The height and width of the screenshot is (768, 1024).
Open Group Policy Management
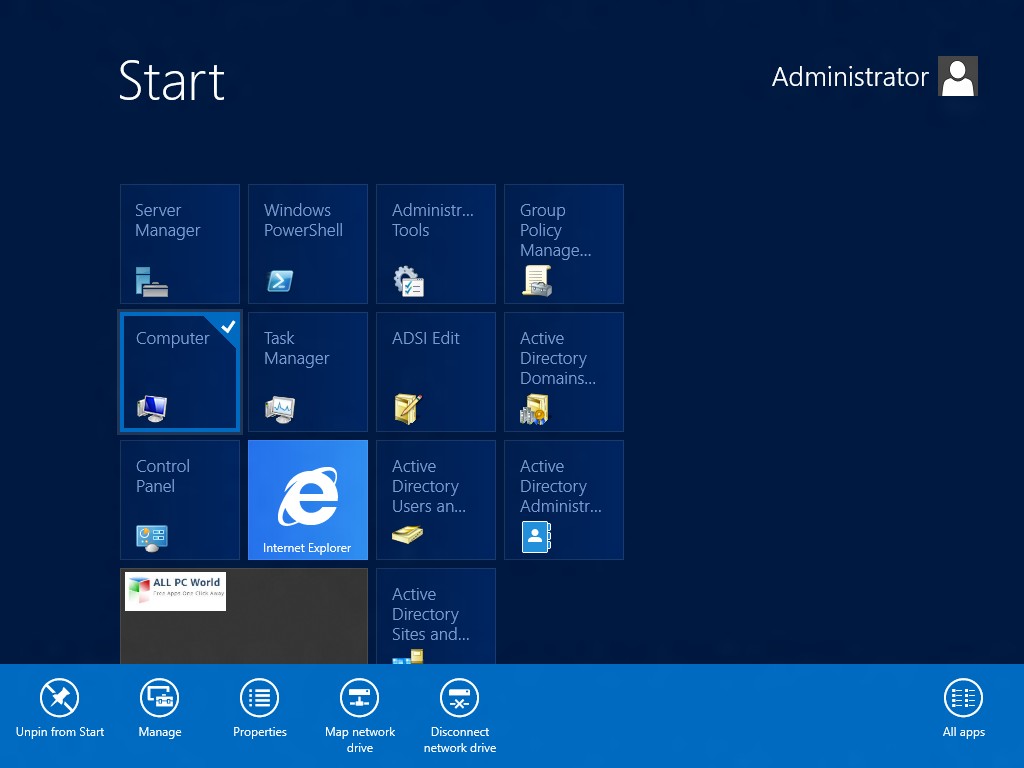(x=563, y=244)
